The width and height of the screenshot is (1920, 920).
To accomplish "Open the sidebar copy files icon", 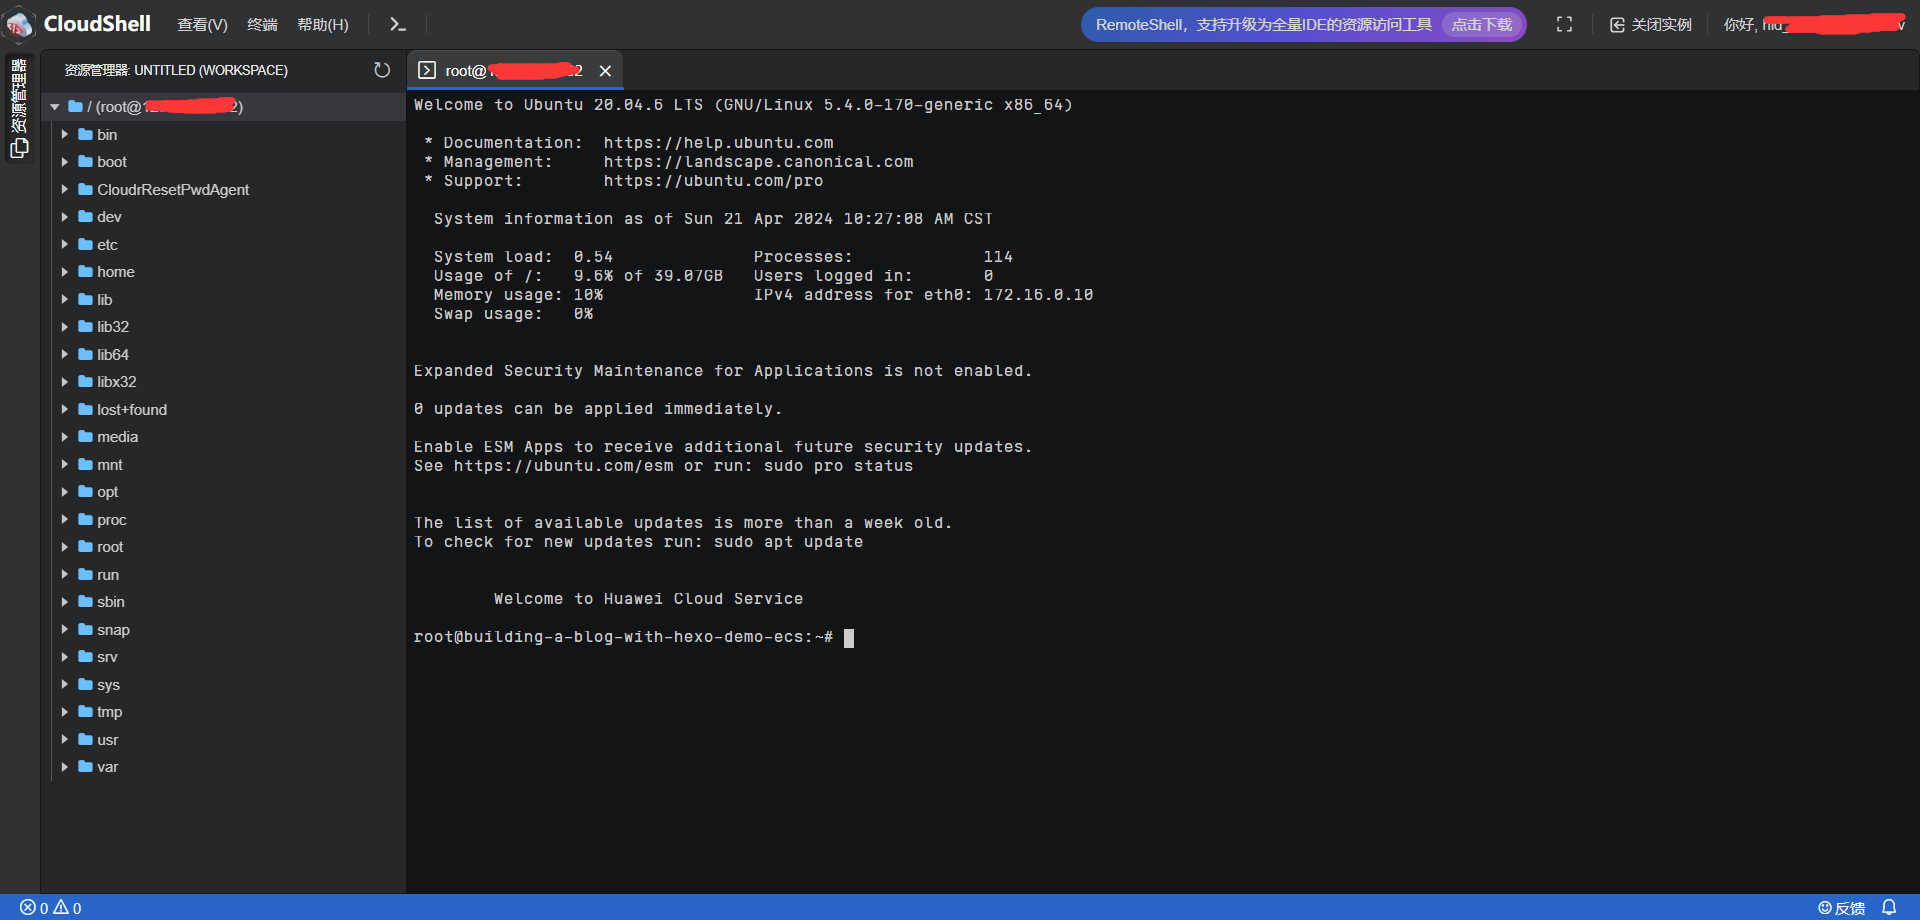I will click(x=19, y=148).
